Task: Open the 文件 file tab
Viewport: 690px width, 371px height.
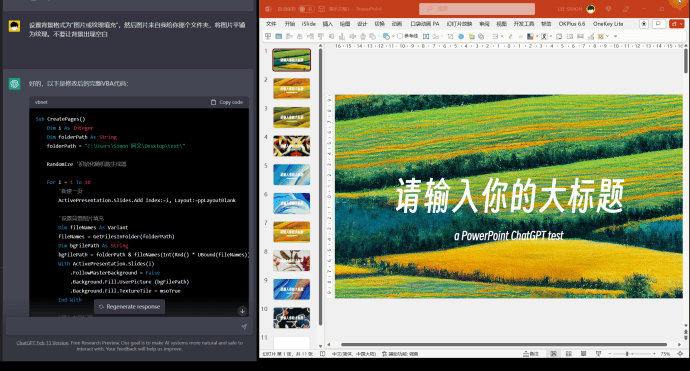Action: [x=271, y=24]
